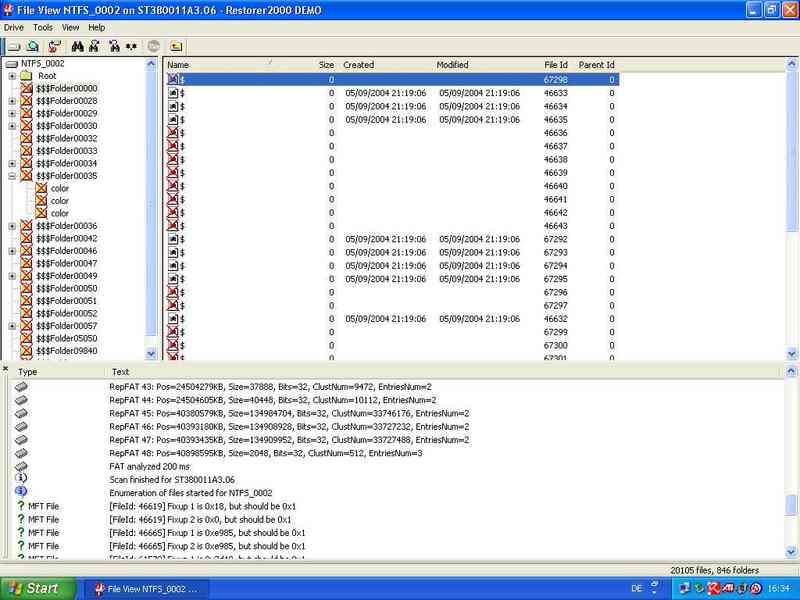Click the log panel scroll down arrow
The image size is (800, 600).
click(x=791, y=552)
